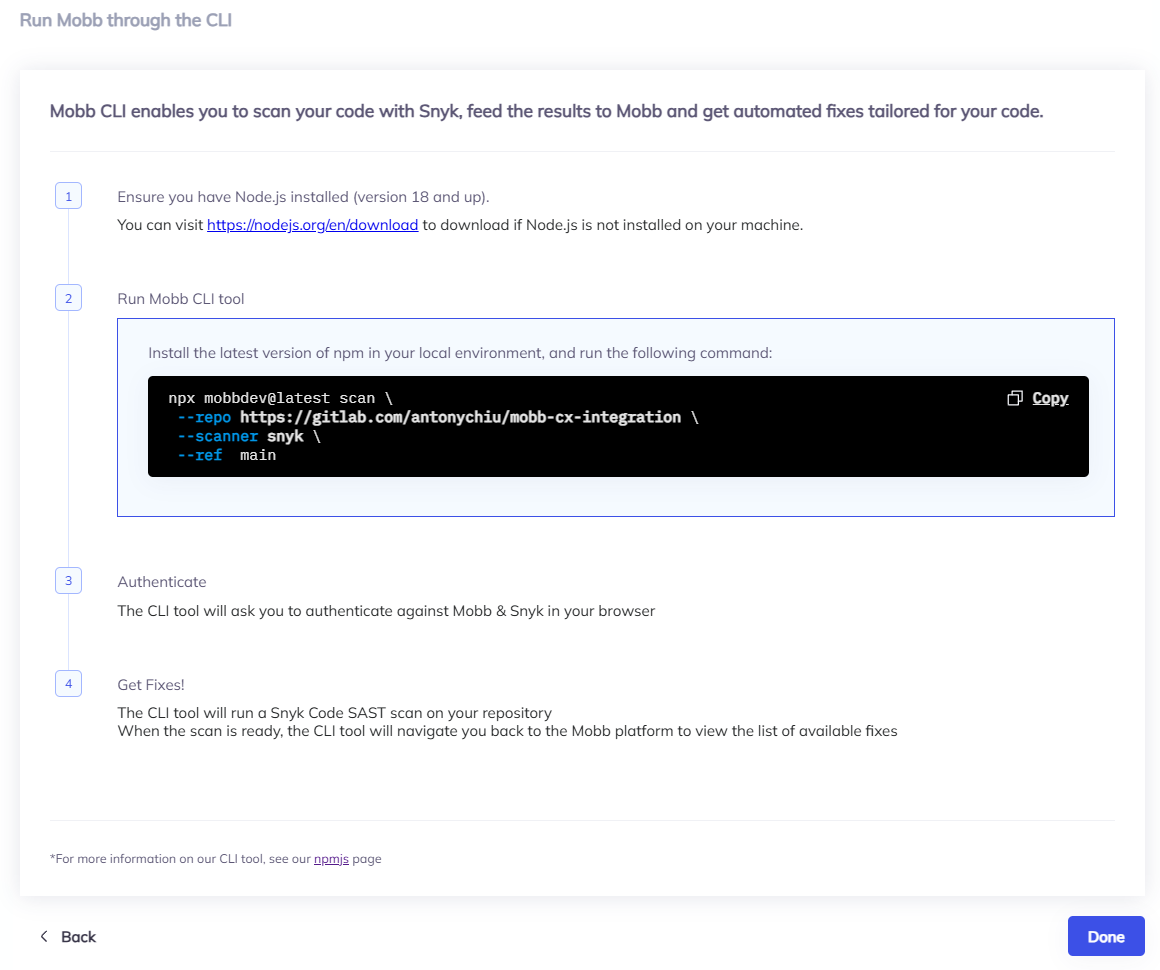Click the step 1 number badge

pyautogui.click(x=68, y=197)
